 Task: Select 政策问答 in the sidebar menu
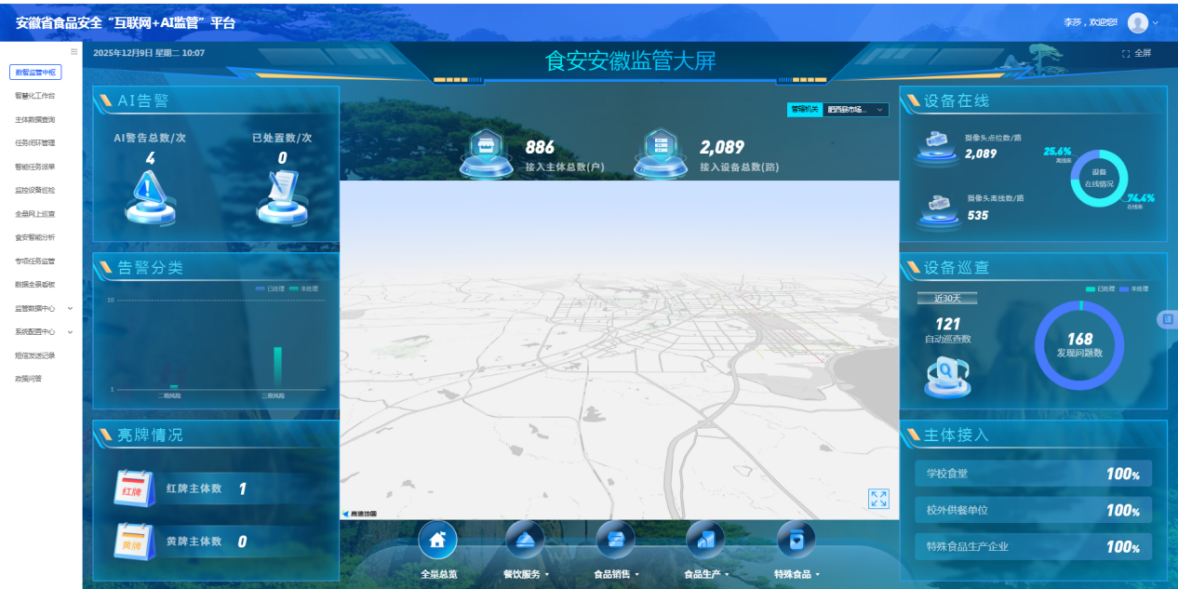point(29,379)
